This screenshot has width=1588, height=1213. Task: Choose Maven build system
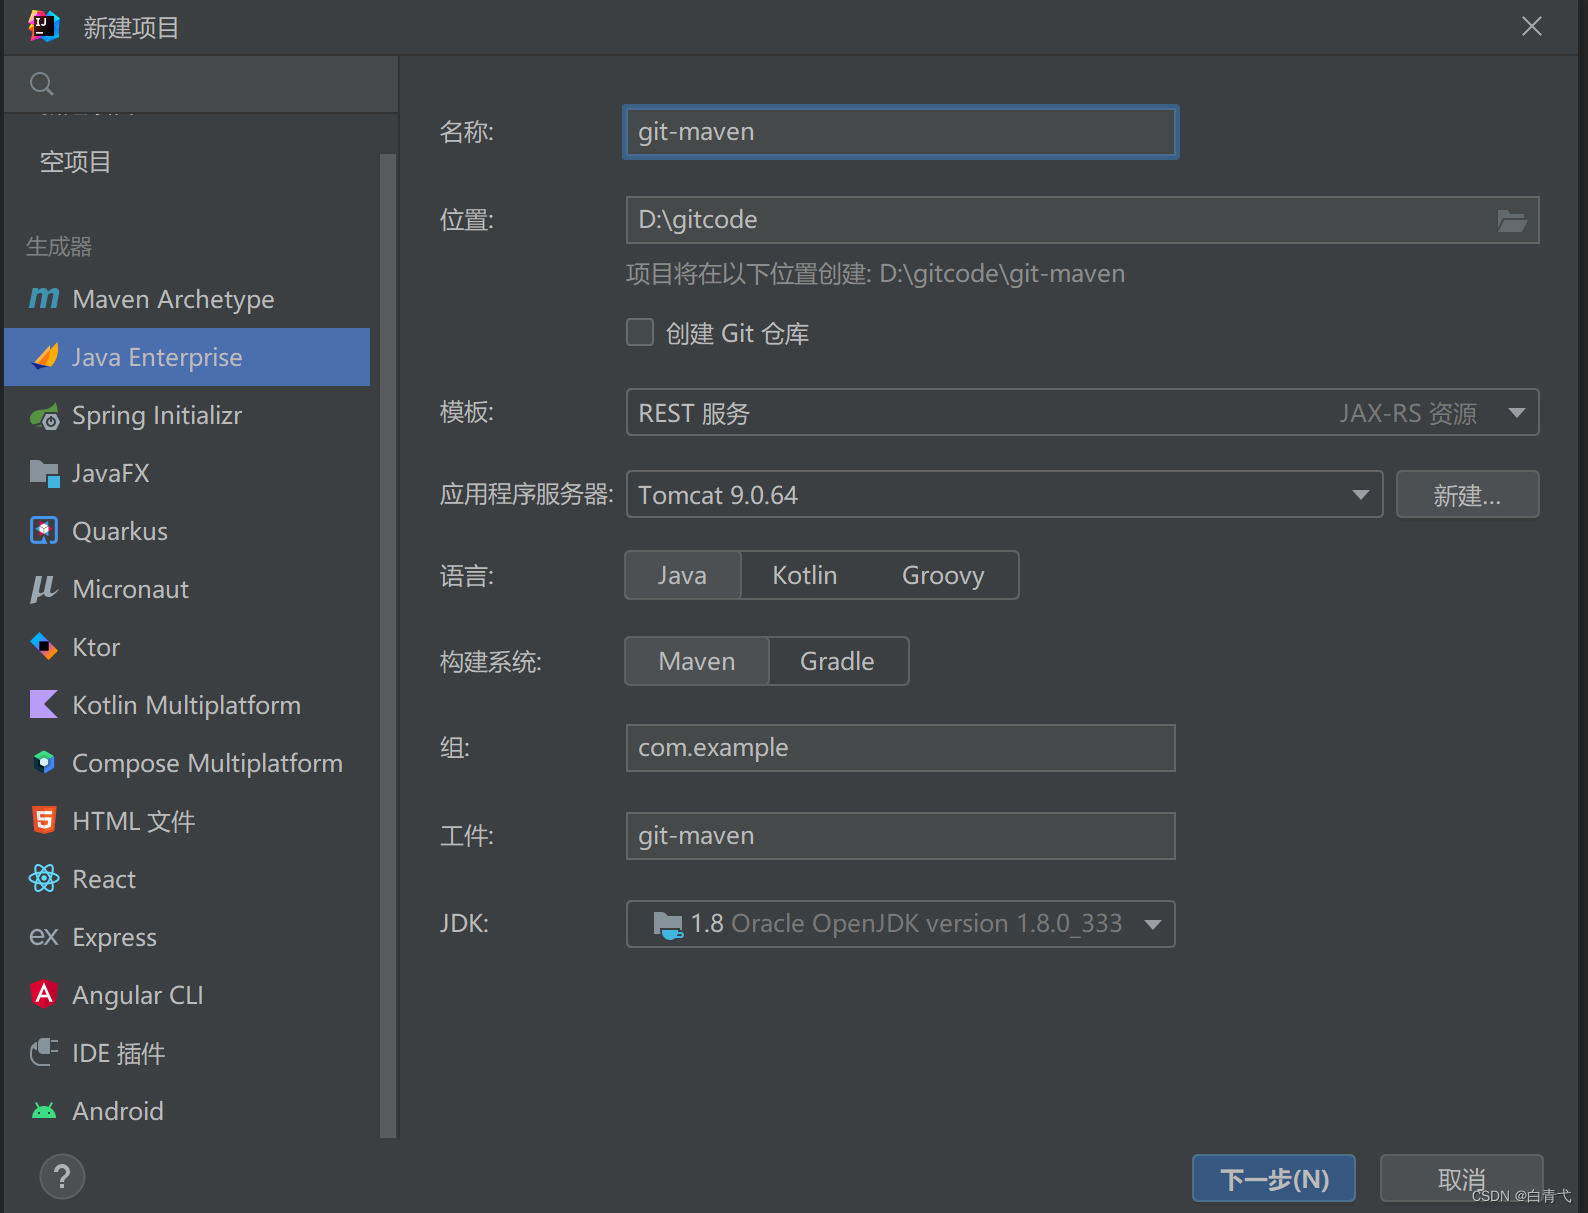pyautogui.click(x=697, y=661)
